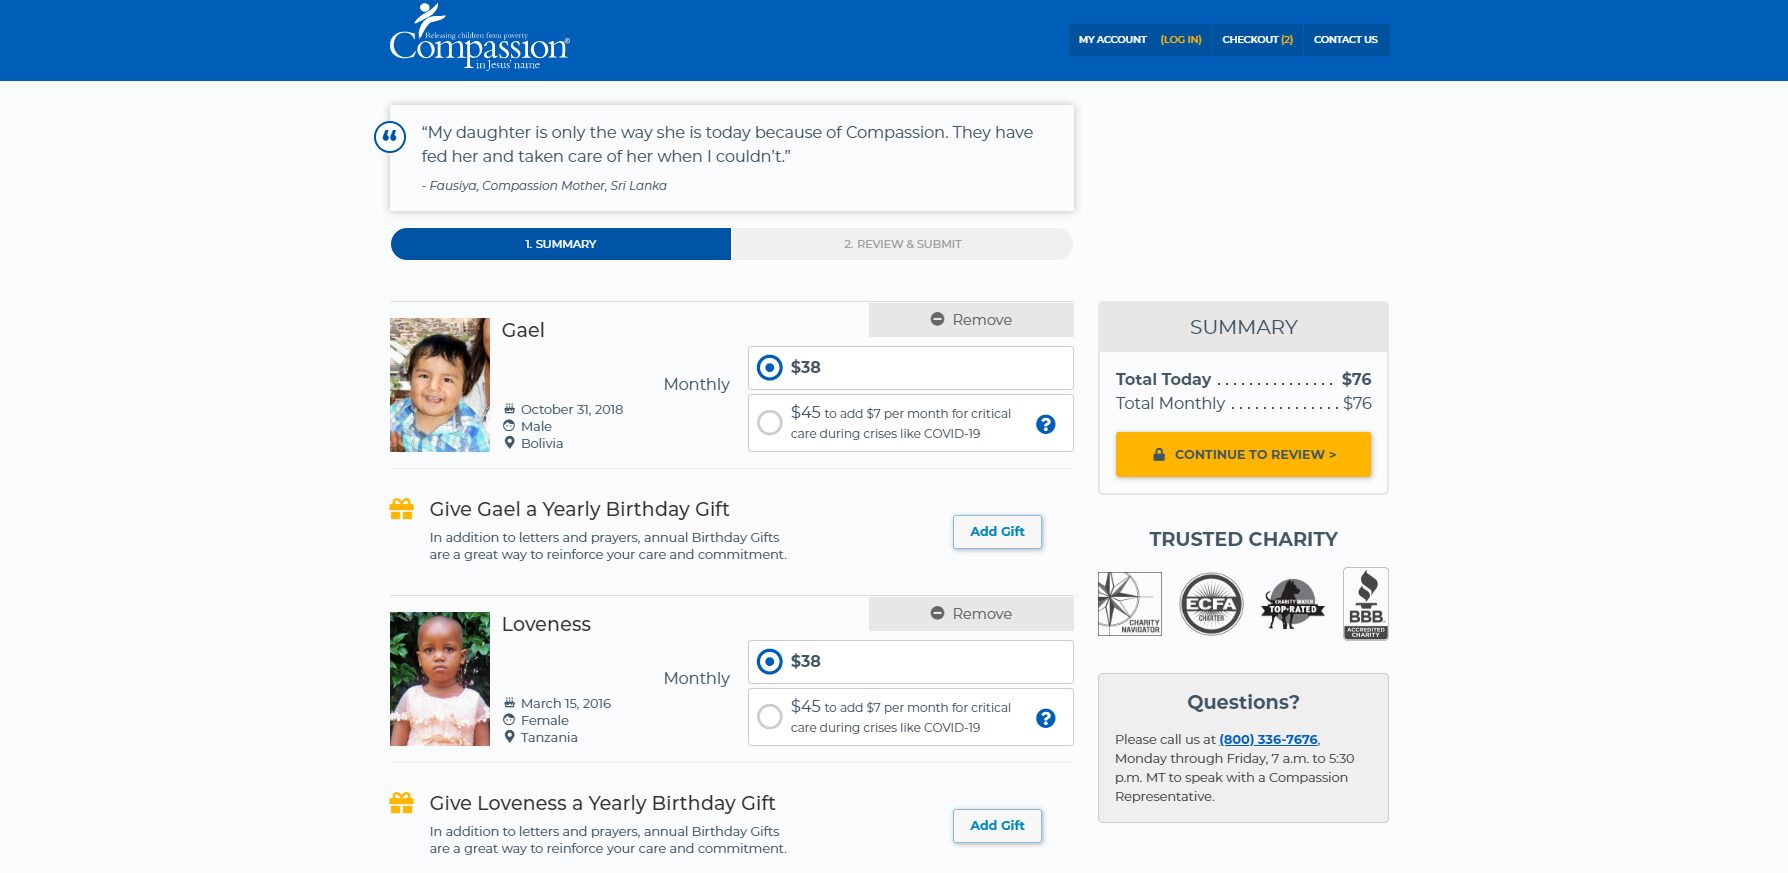The image size is (1788, 873).
Task: Click the help question icon in Loveness's $45 option
Action: (x=1046, y=718)
